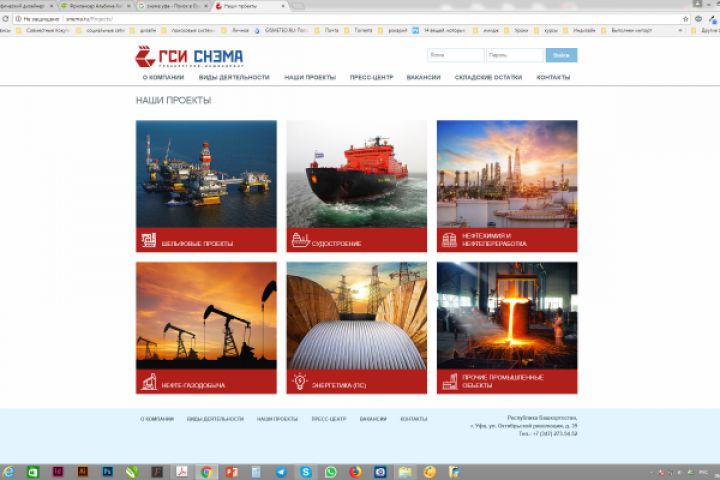The image size is (720, 480).
Task: Open the социальные сети bookmarks folder
Action: [101, 30]
